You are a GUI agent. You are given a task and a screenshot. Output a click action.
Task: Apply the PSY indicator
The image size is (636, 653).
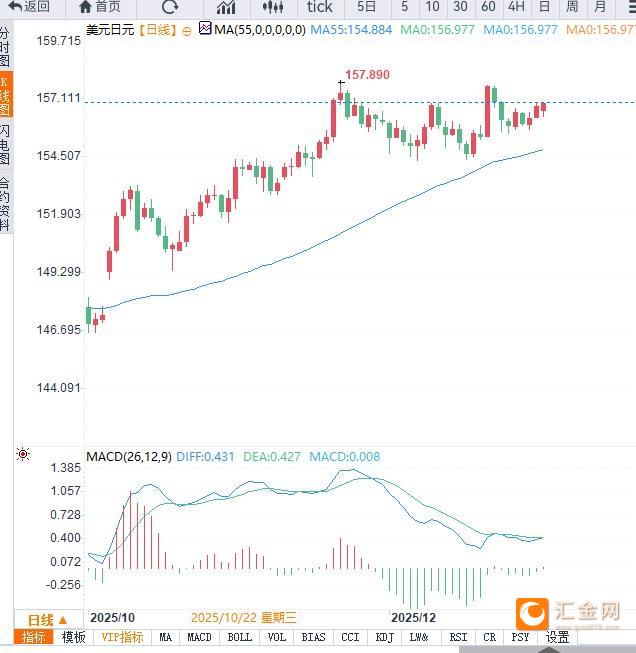tap(520, 638)
